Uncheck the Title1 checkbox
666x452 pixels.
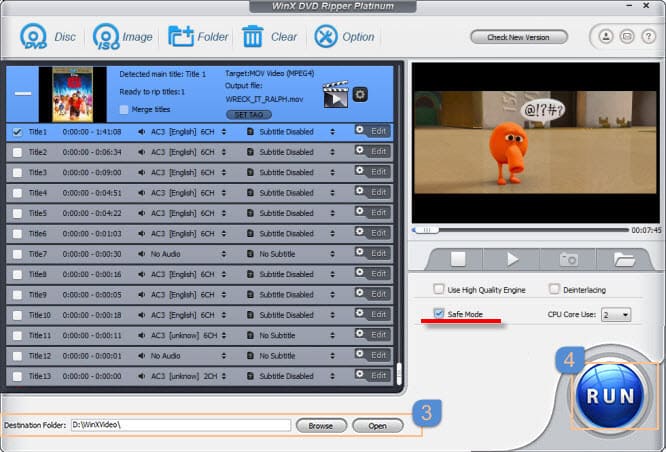[x=17, y=132]
